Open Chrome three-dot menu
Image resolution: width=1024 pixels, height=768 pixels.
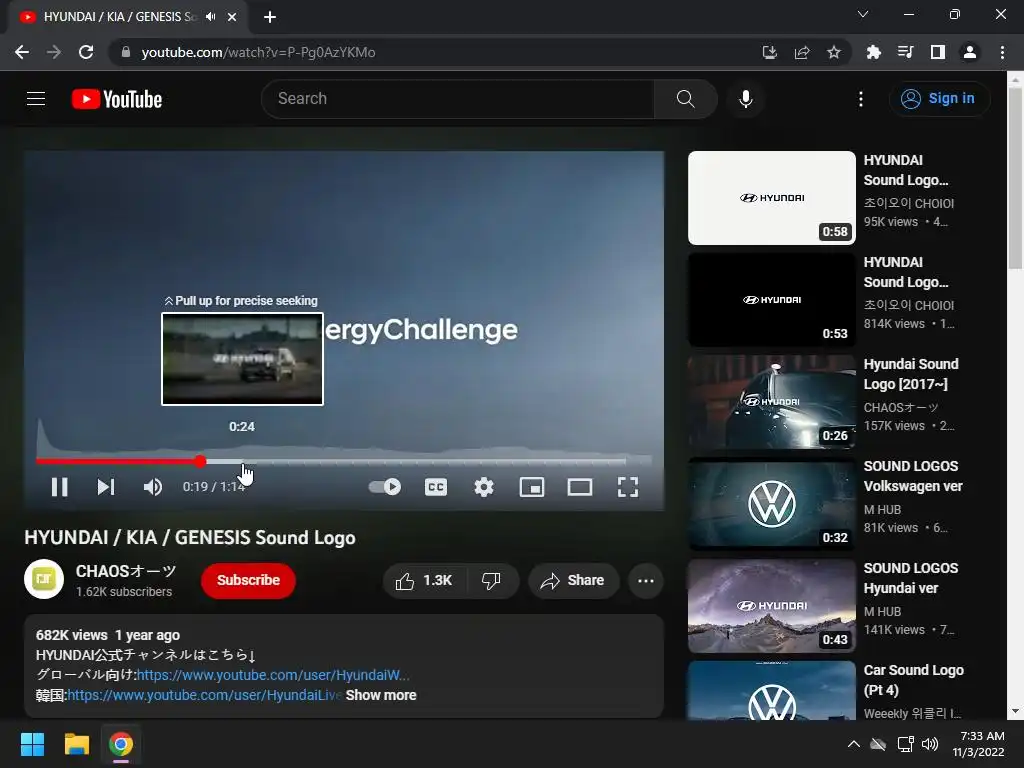tap(1002, 52)
